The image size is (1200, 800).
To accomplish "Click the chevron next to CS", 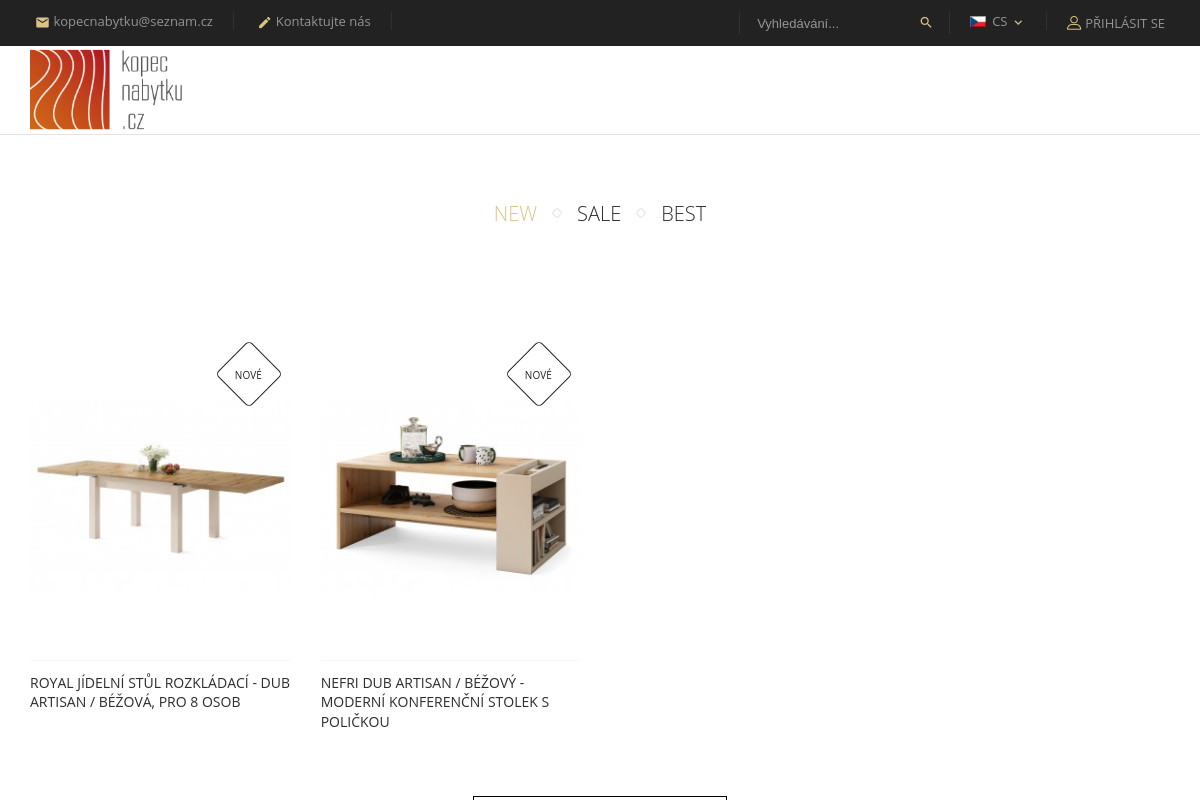I will pyautogui.click(x=1018, y=22).
